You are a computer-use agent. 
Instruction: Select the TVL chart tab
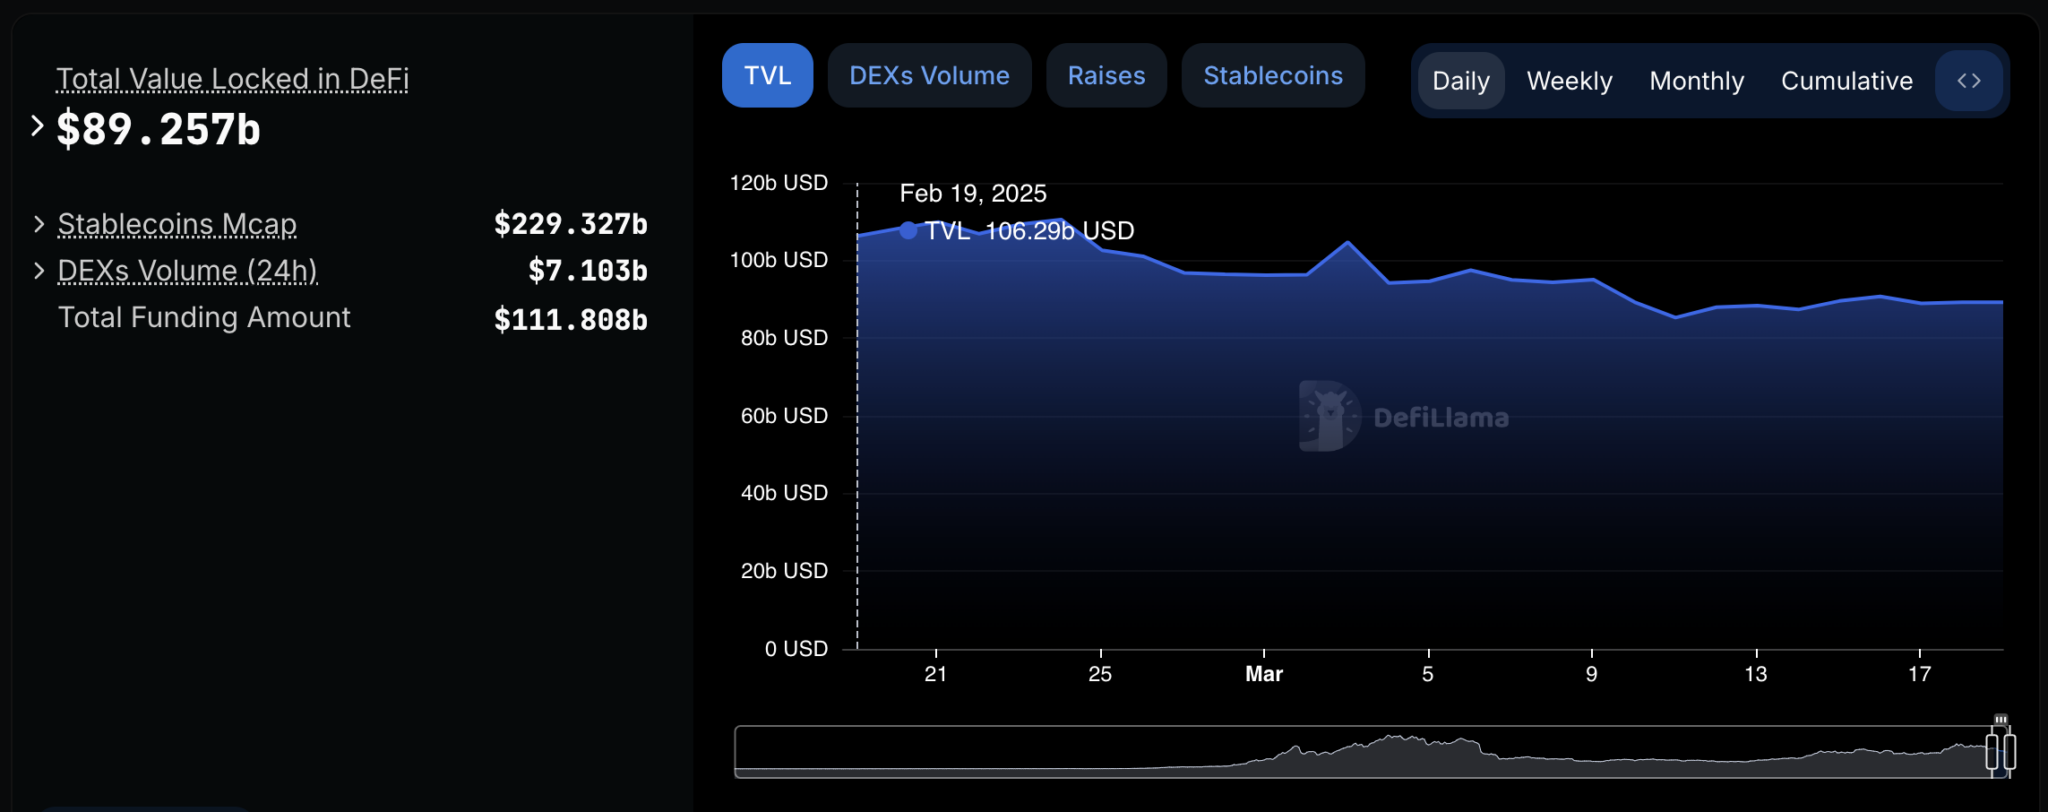pyautogui.click(x=767, y=76)
